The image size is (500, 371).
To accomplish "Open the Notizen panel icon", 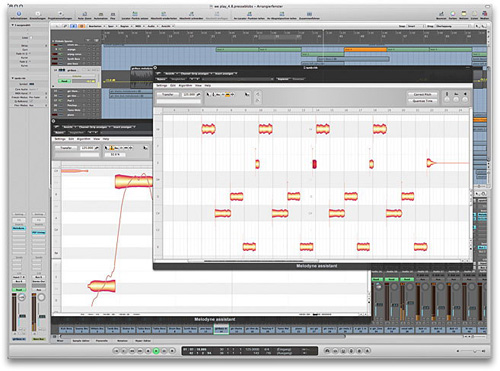I will point(464,14).
